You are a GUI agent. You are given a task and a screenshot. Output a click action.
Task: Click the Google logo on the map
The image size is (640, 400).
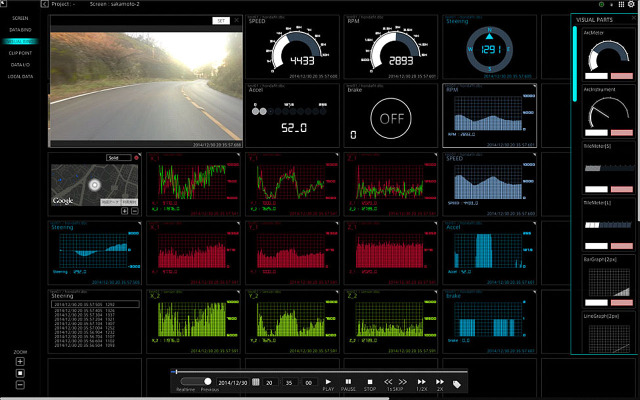[x=62, y=200]
